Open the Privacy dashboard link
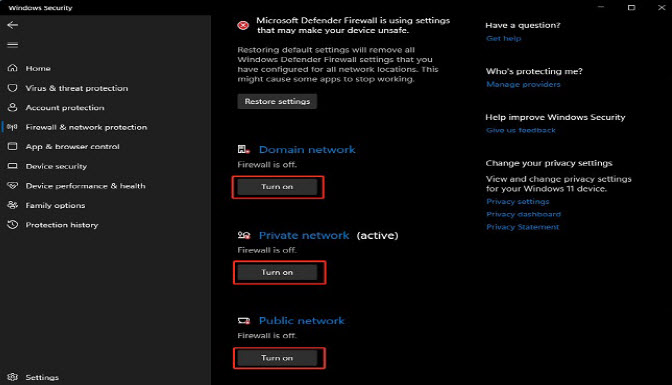Screen dimensions: 672x385 (x=523, y=214)
